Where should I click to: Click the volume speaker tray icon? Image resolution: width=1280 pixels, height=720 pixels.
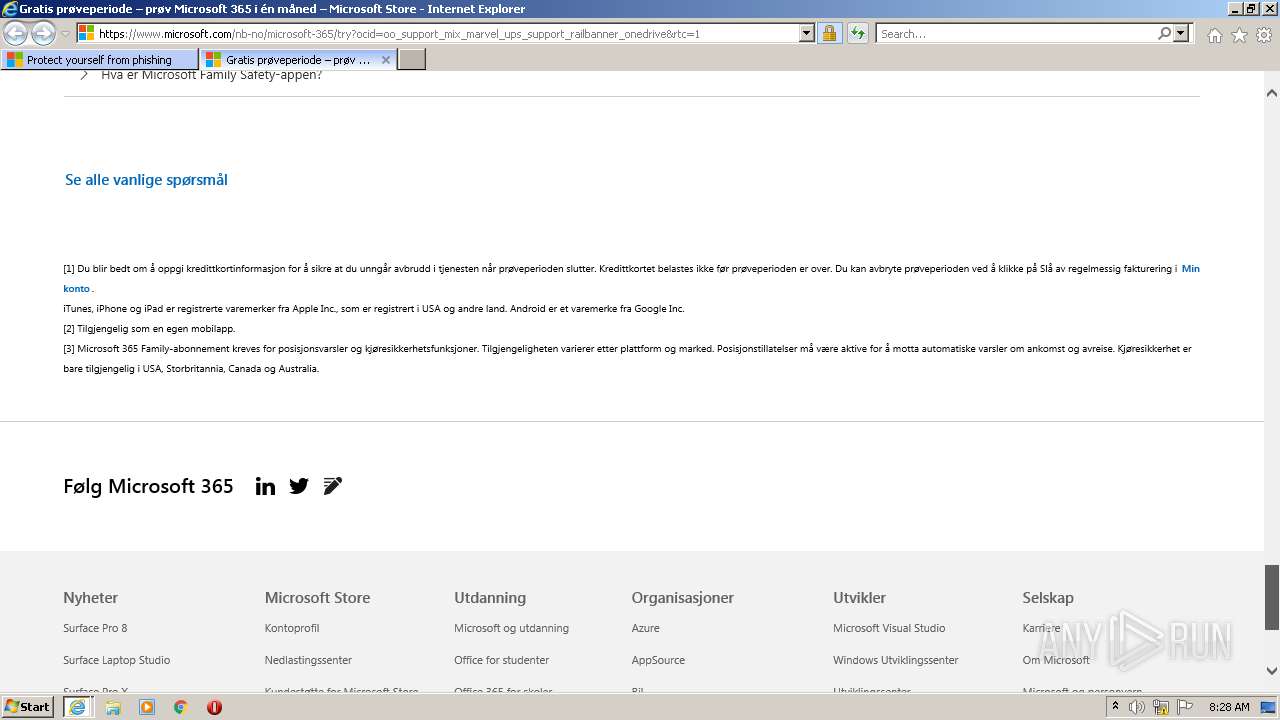point(1137,707)
